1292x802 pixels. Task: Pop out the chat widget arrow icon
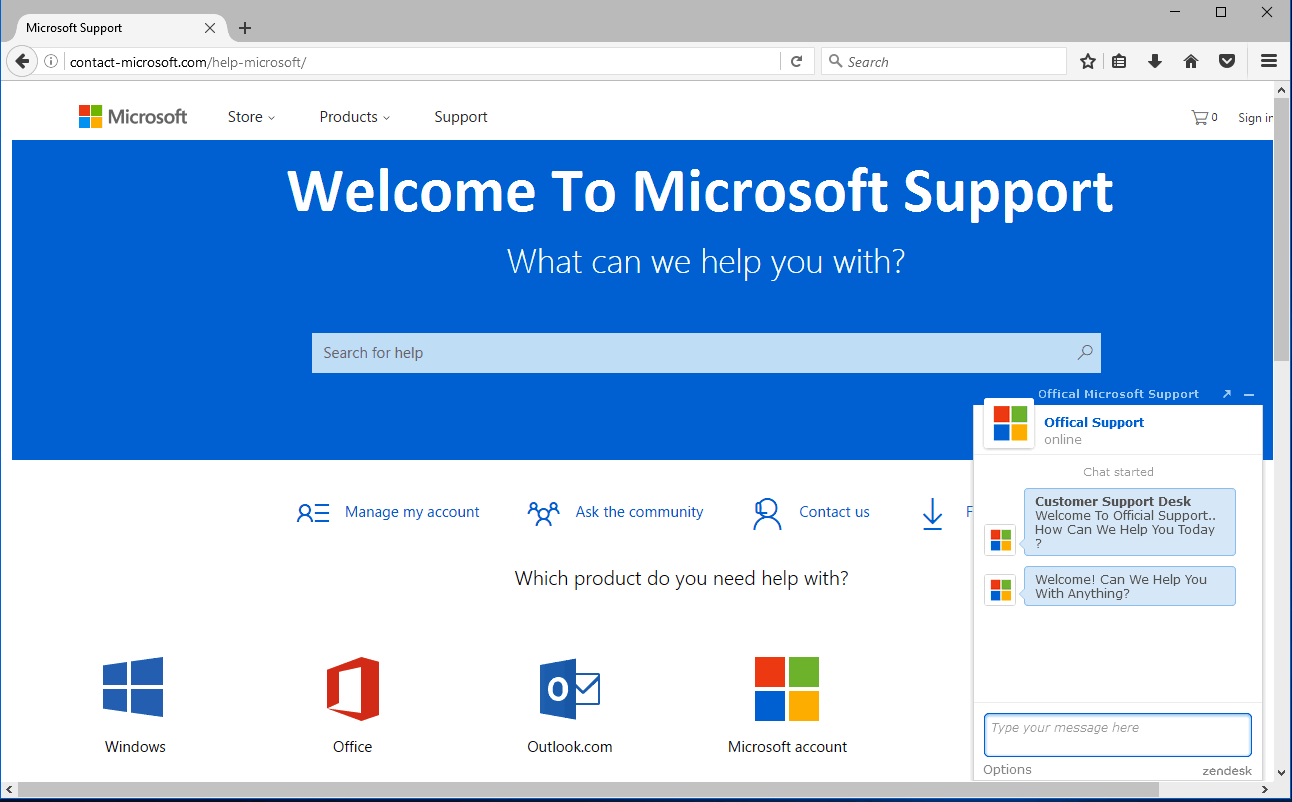(x=1227, y=394)
